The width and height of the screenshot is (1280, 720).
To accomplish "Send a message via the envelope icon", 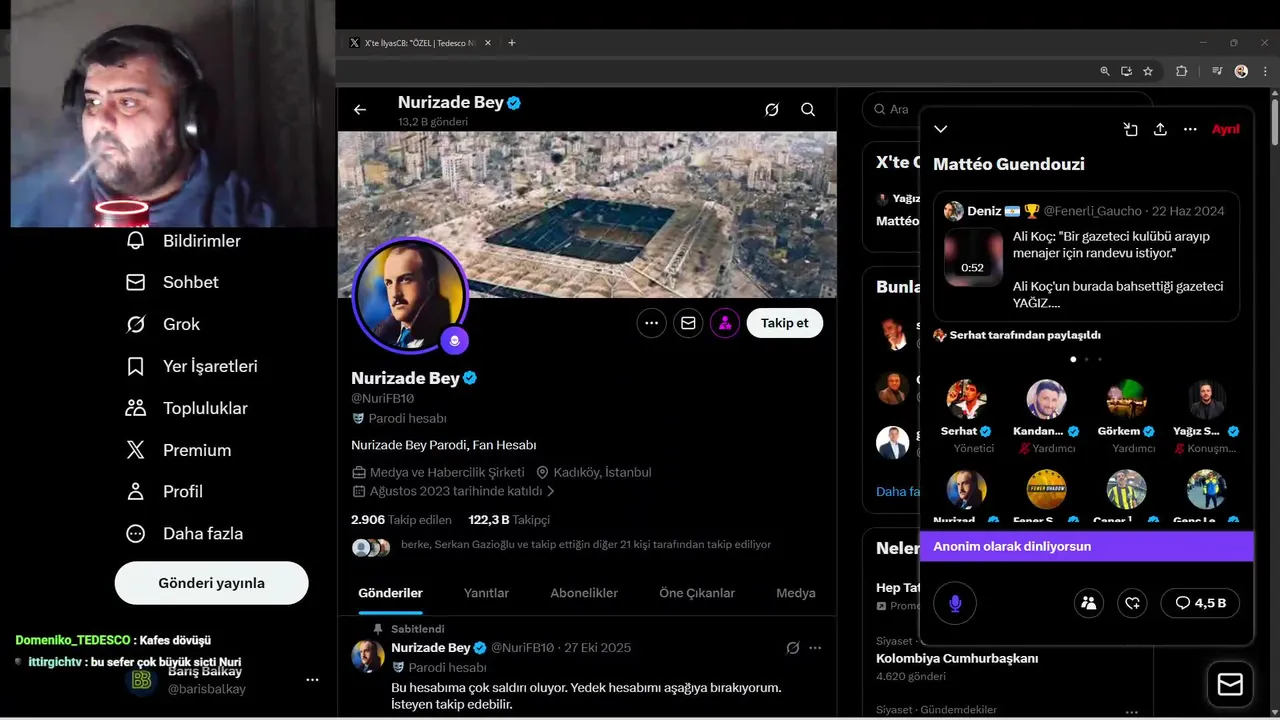I will click(x=688, y=323).
